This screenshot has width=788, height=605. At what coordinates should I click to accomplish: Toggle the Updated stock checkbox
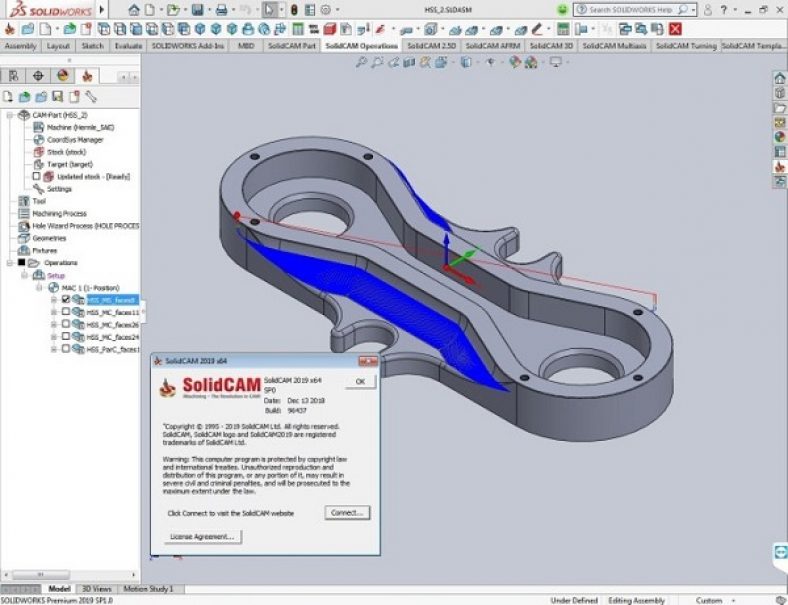click(36, 176)
